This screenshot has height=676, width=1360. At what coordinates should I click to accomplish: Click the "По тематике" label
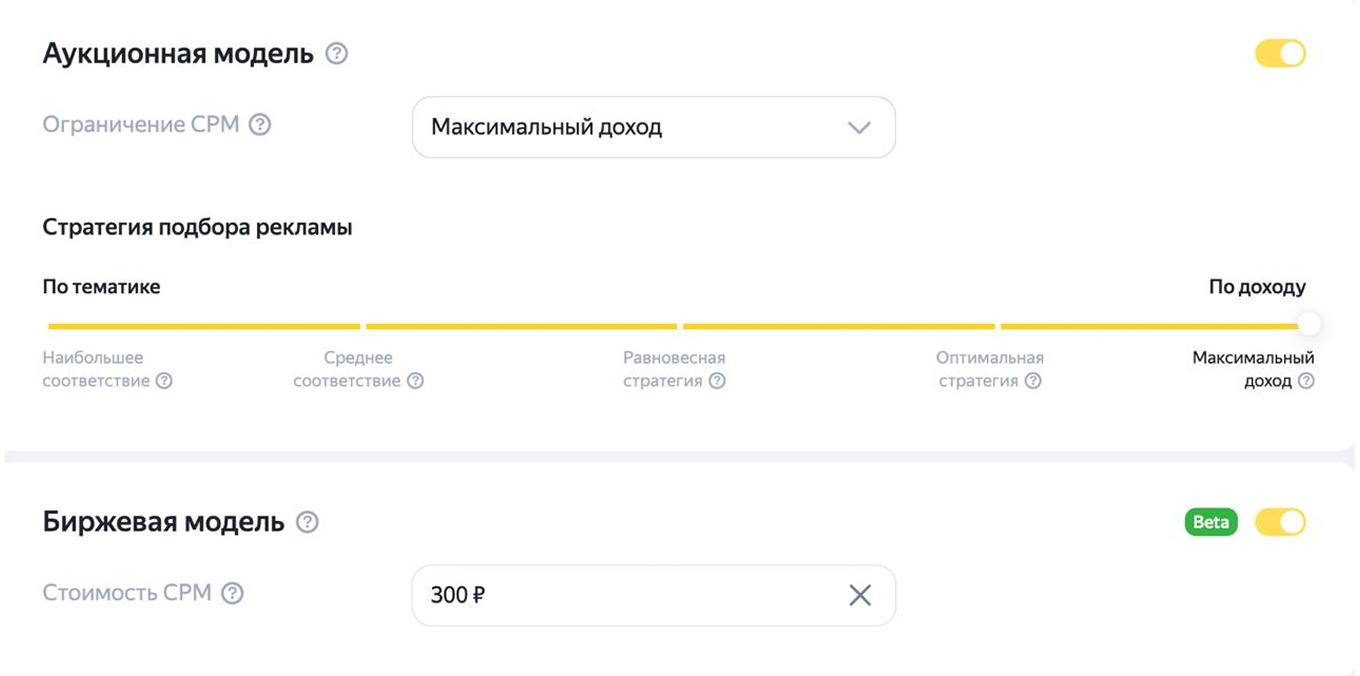pyautogui.click(x=102, y=286)
